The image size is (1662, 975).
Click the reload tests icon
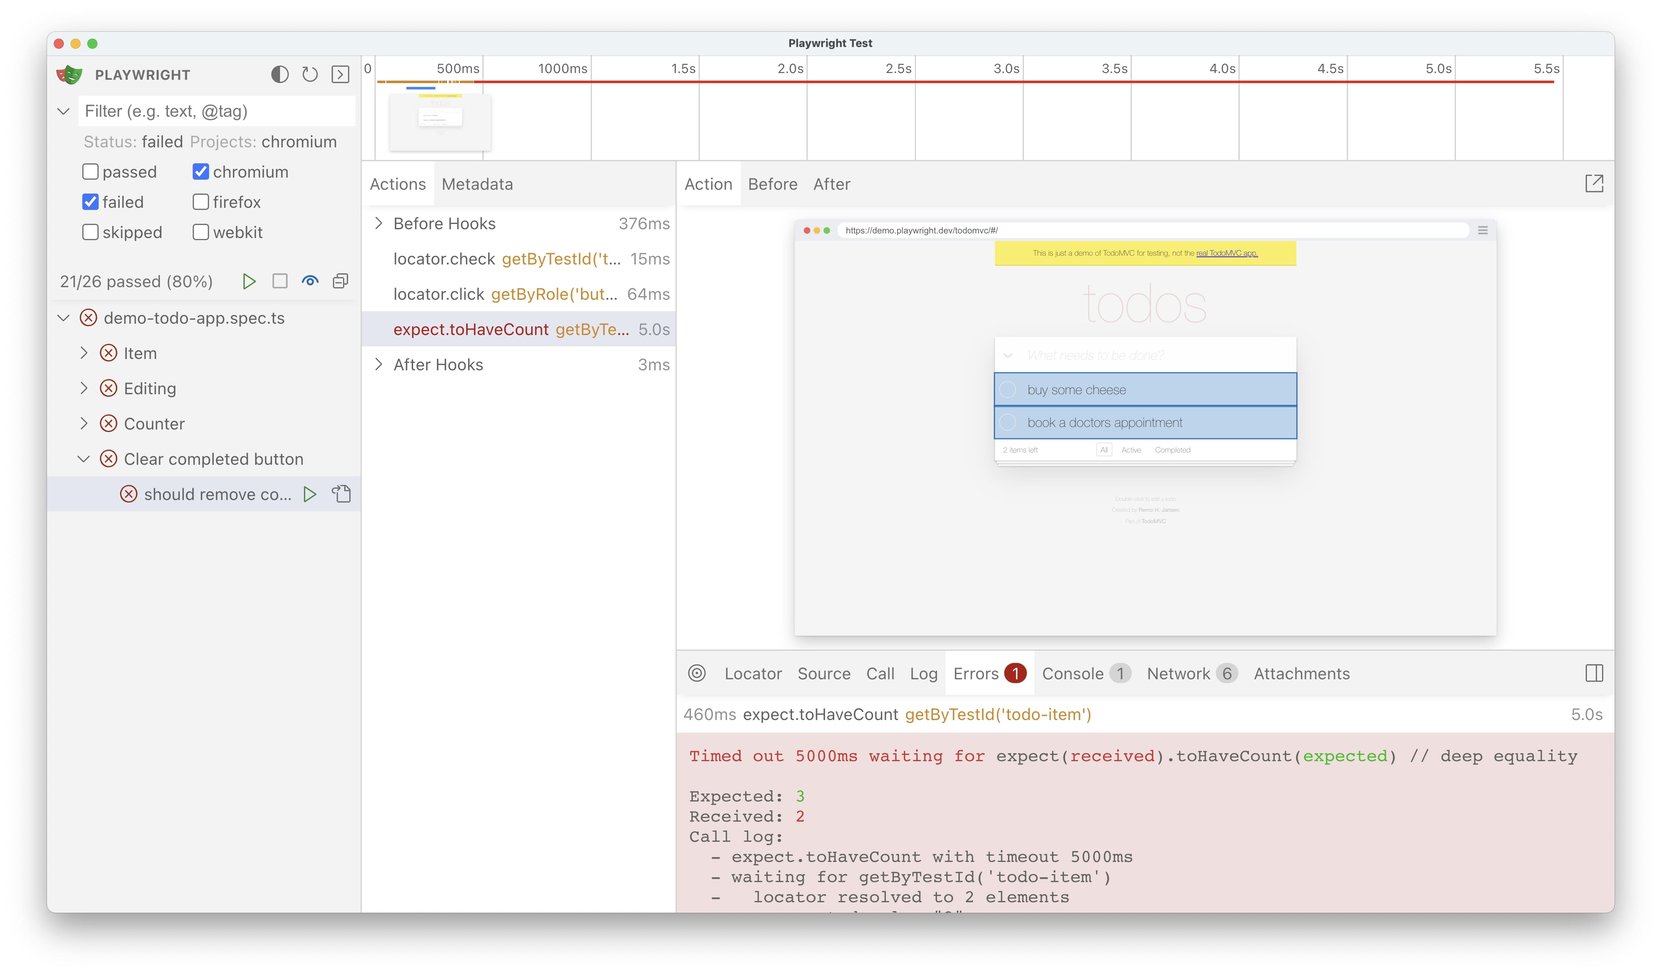(310, 74)
